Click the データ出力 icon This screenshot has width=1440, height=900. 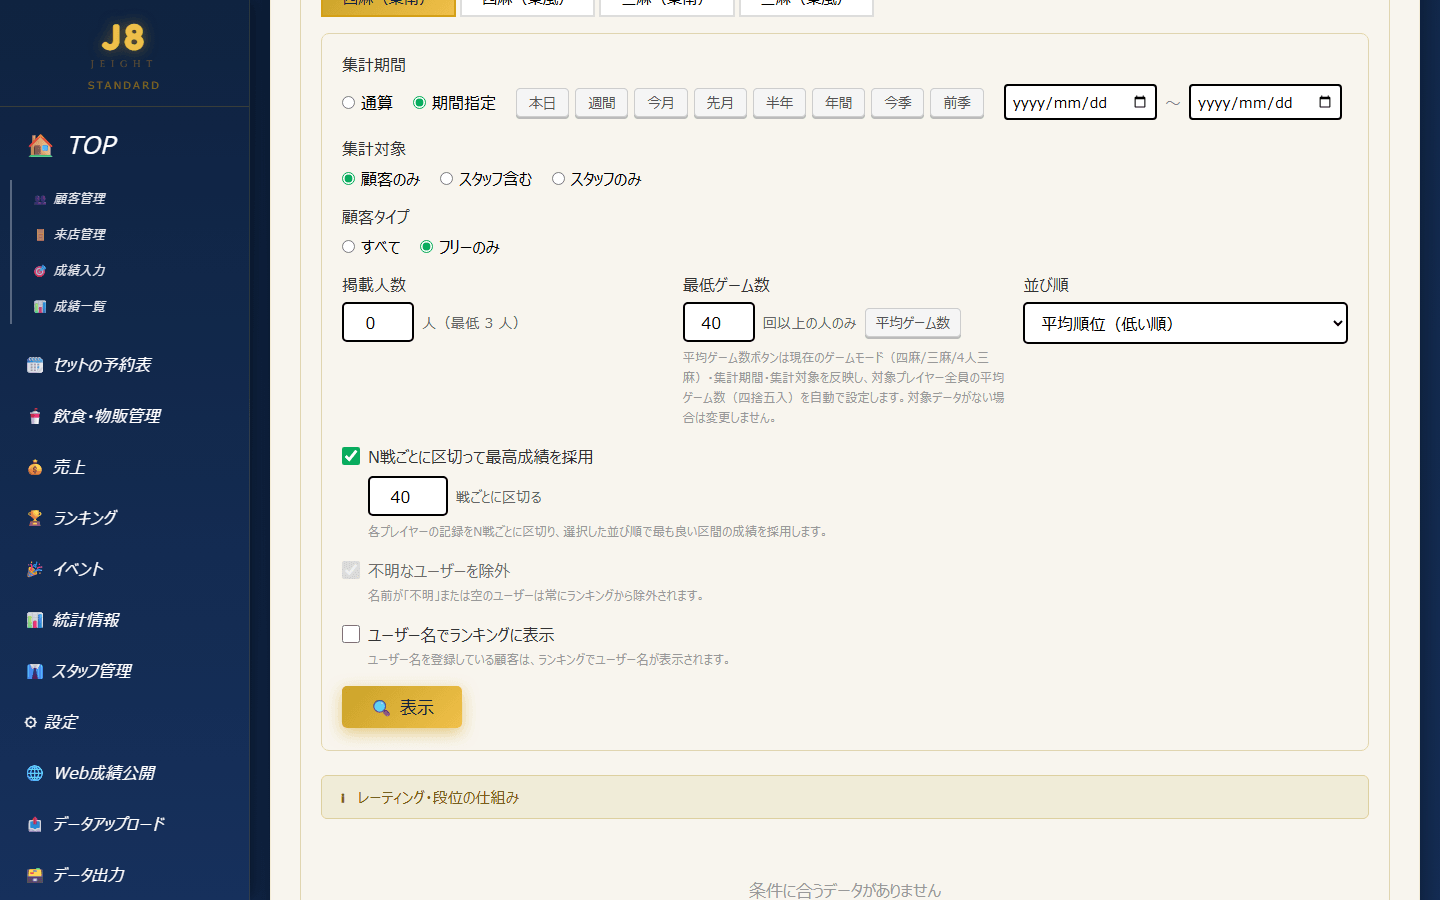click(35, 875)
